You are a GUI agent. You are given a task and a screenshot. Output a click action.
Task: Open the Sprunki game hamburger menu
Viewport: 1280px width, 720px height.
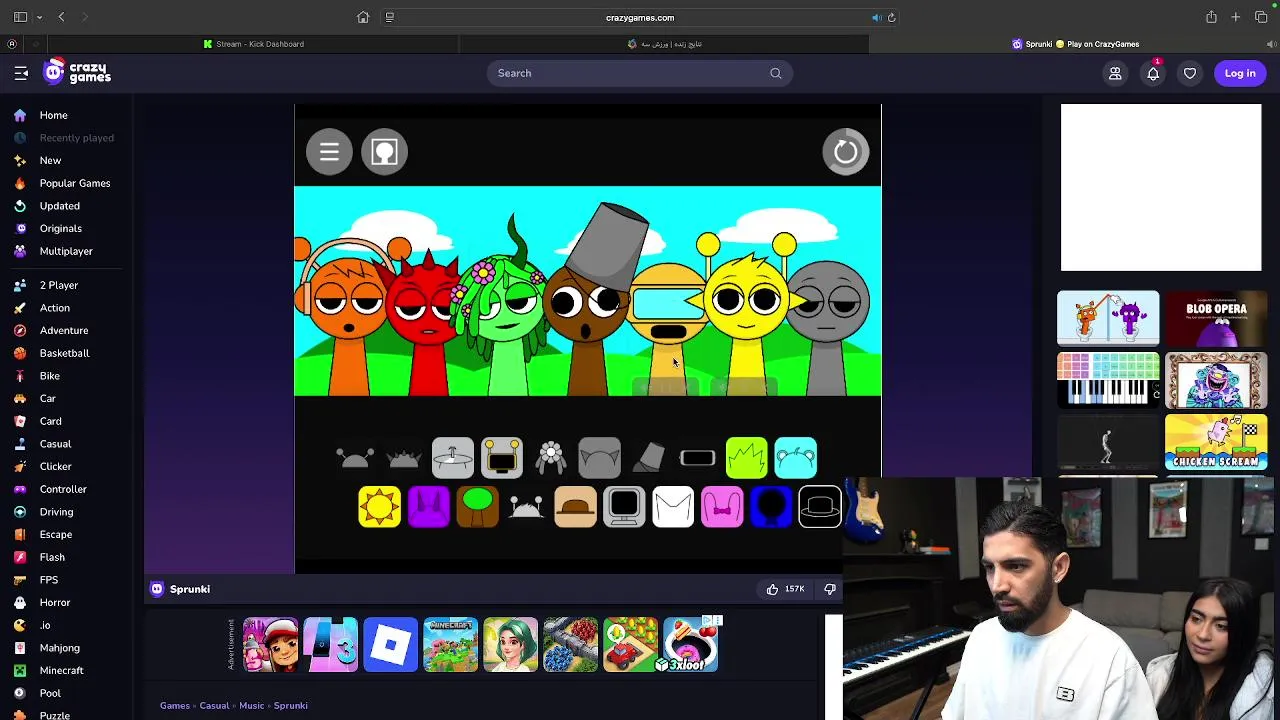click(329, 152)
